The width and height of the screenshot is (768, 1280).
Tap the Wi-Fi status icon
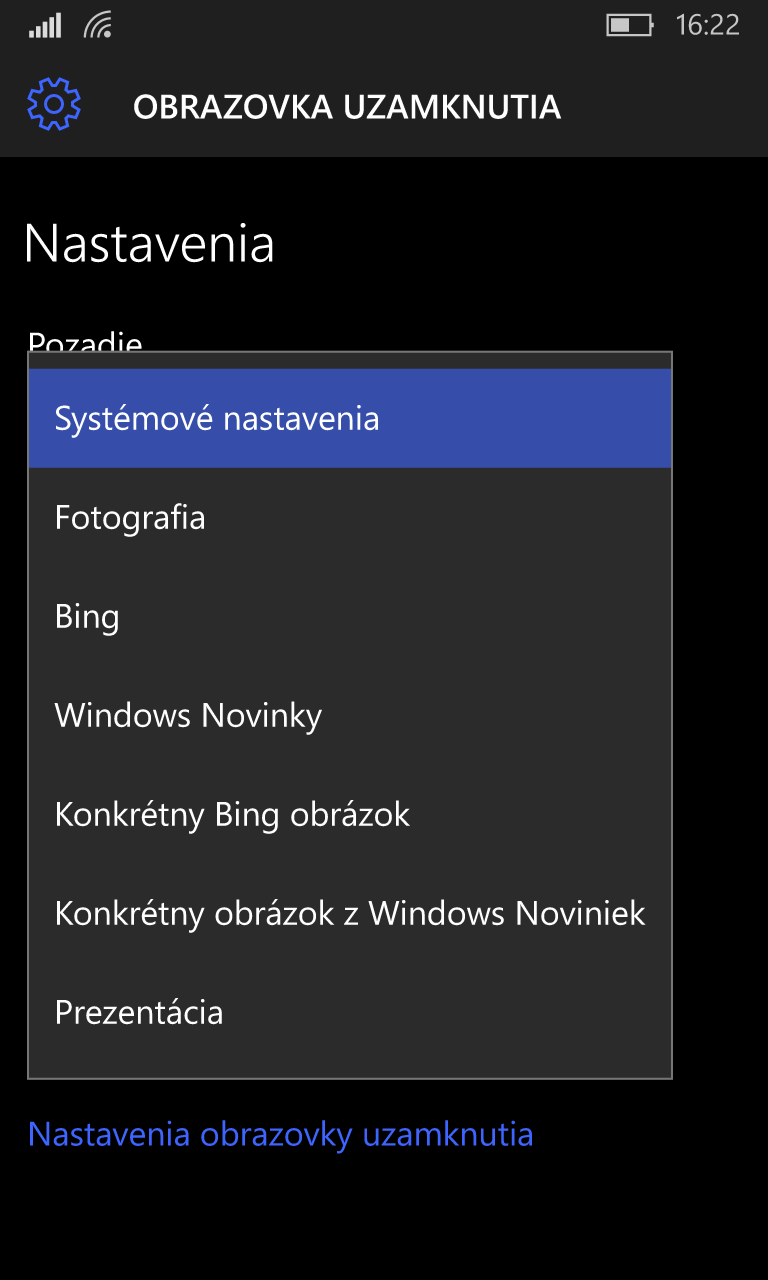[98, 25]
